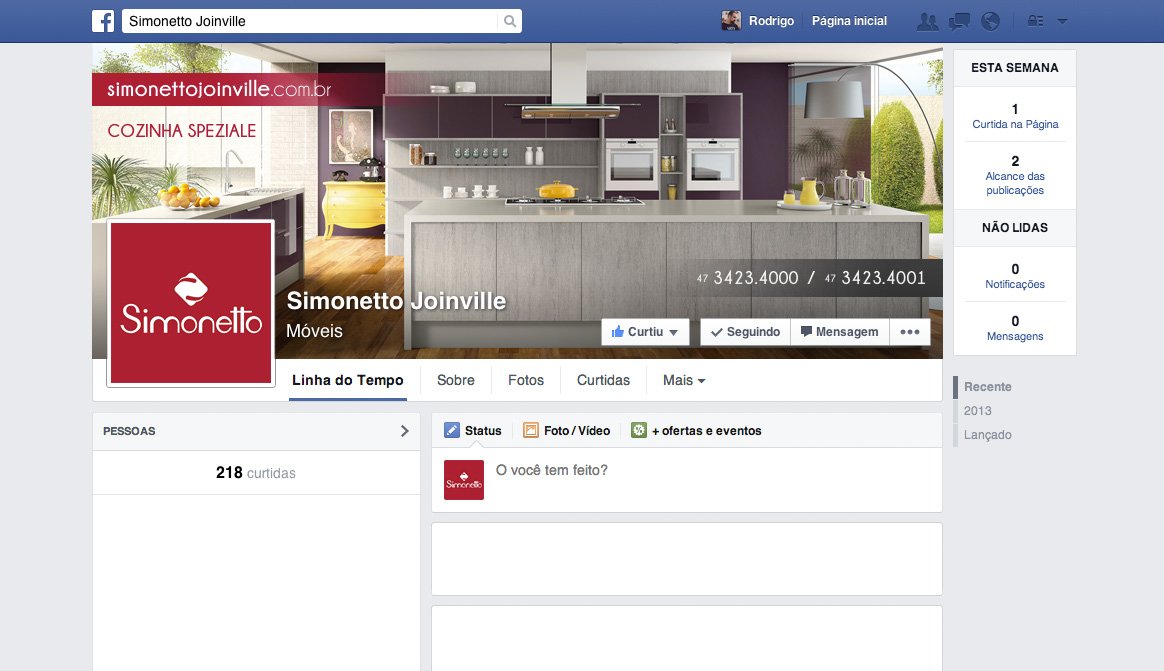
Task: Choose the ofertas e eventos option
Action: 696,431
